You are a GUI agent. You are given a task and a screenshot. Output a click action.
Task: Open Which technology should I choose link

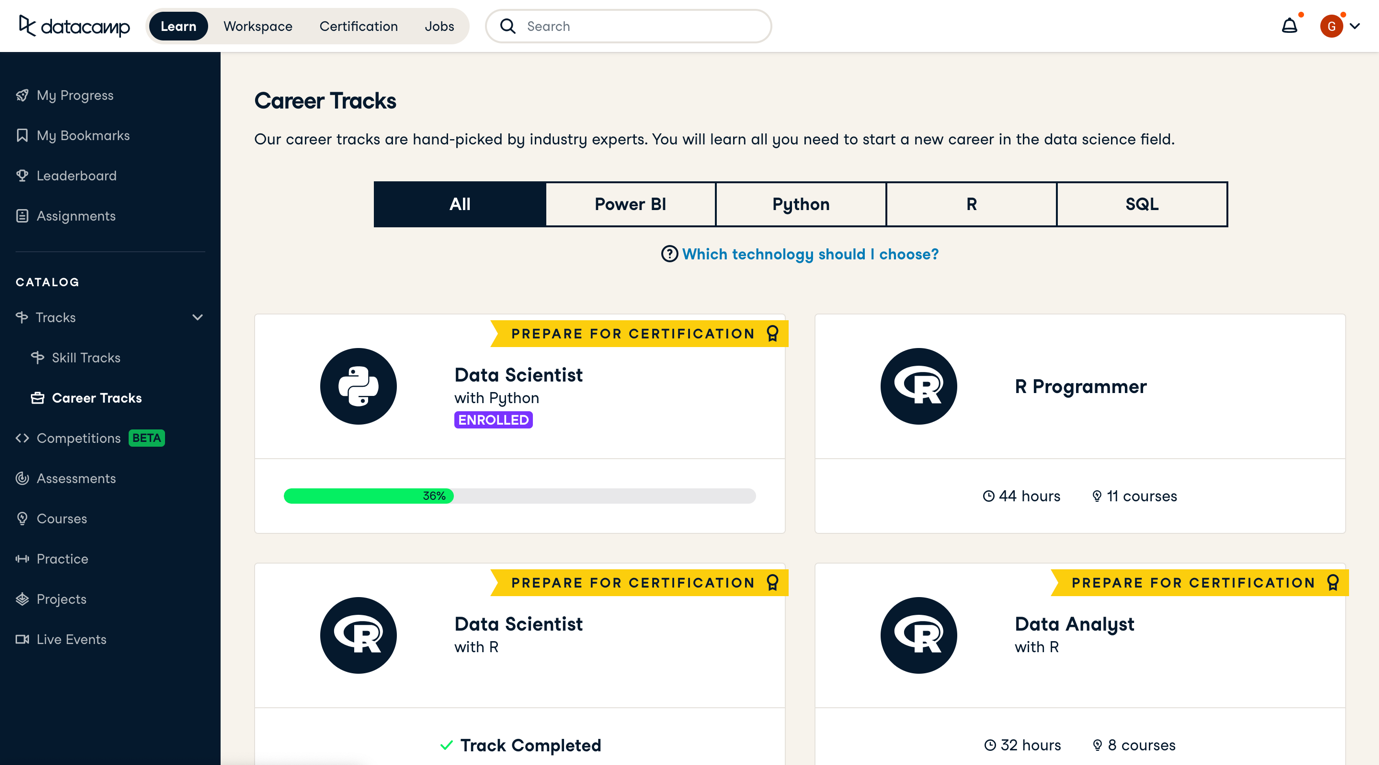(x=810, y=254)
